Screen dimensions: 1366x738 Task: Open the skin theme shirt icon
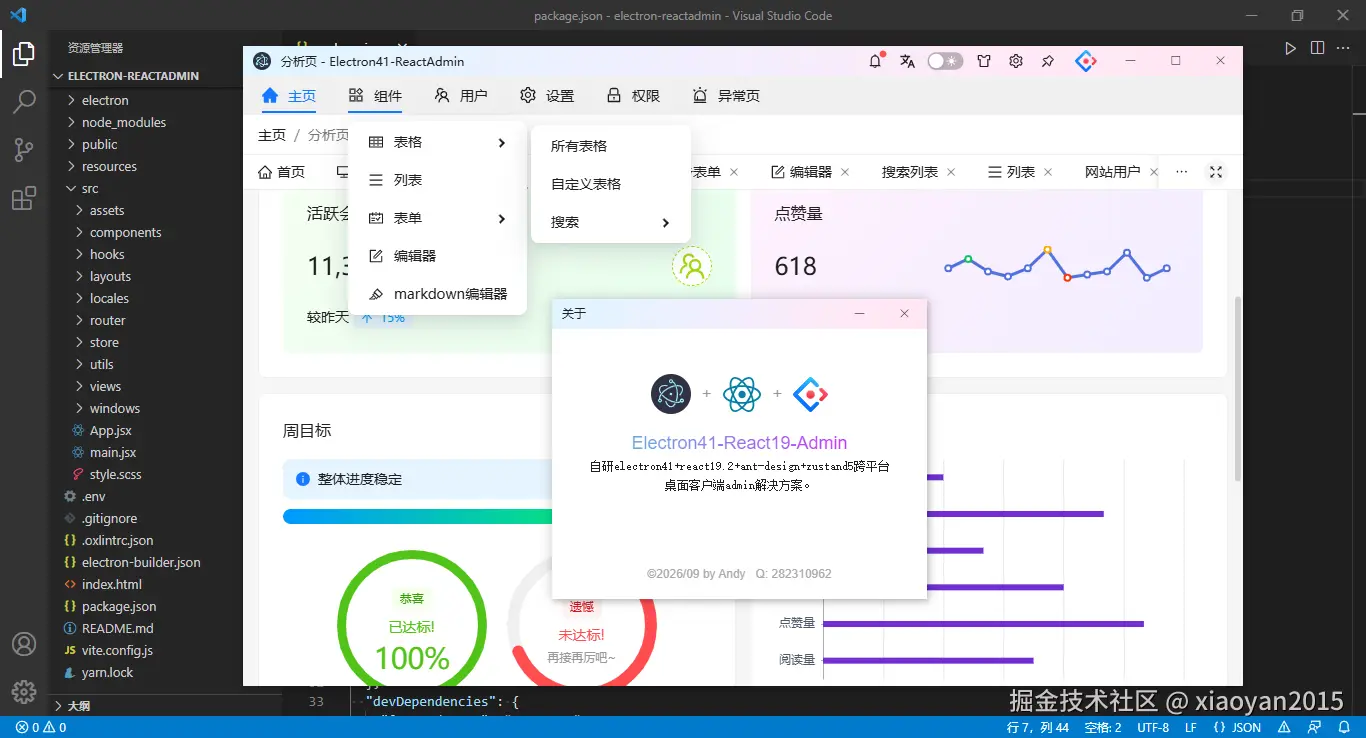tap(984, 61)
